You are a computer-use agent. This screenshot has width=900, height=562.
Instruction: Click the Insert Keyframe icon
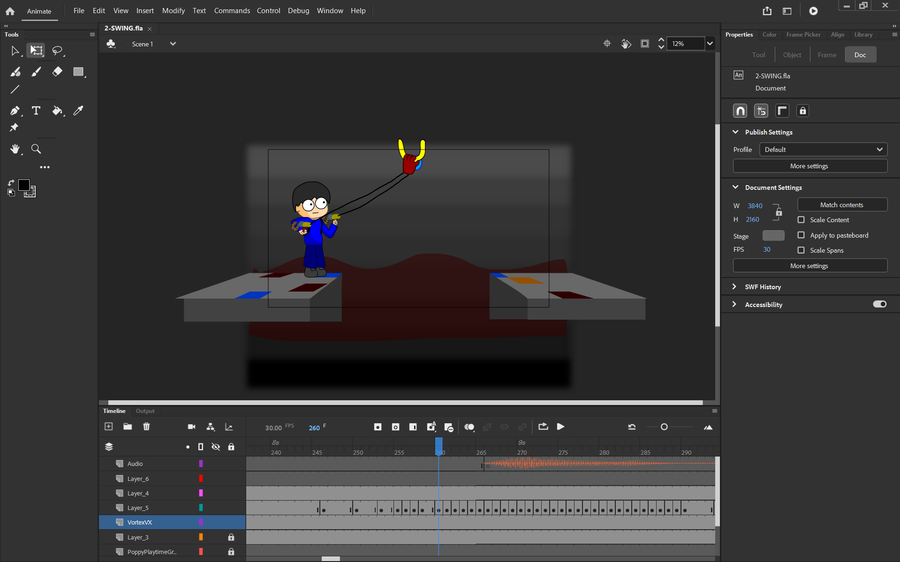click(x=378, y=427)
